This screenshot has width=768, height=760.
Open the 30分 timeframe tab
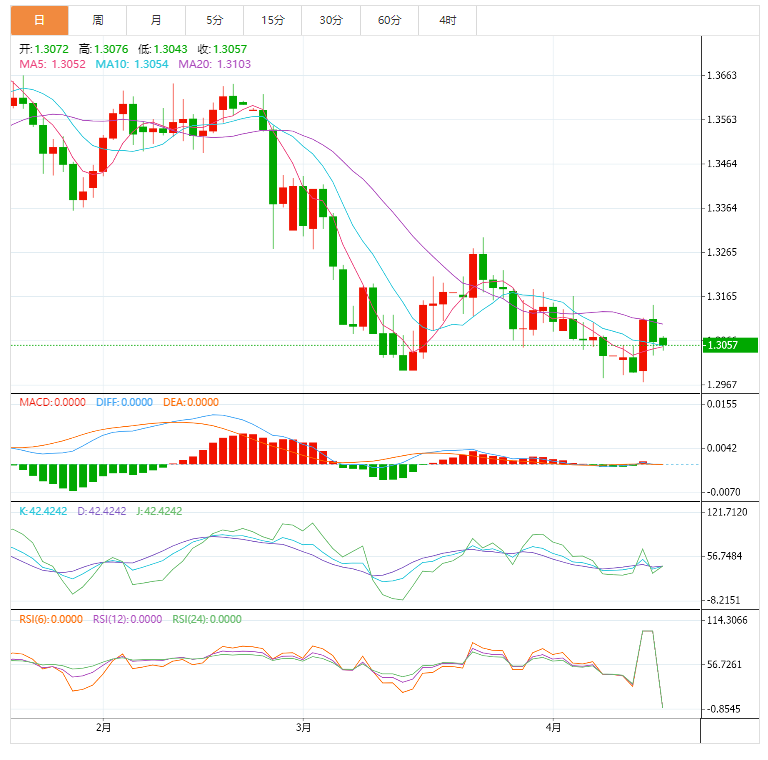(331, 20)
